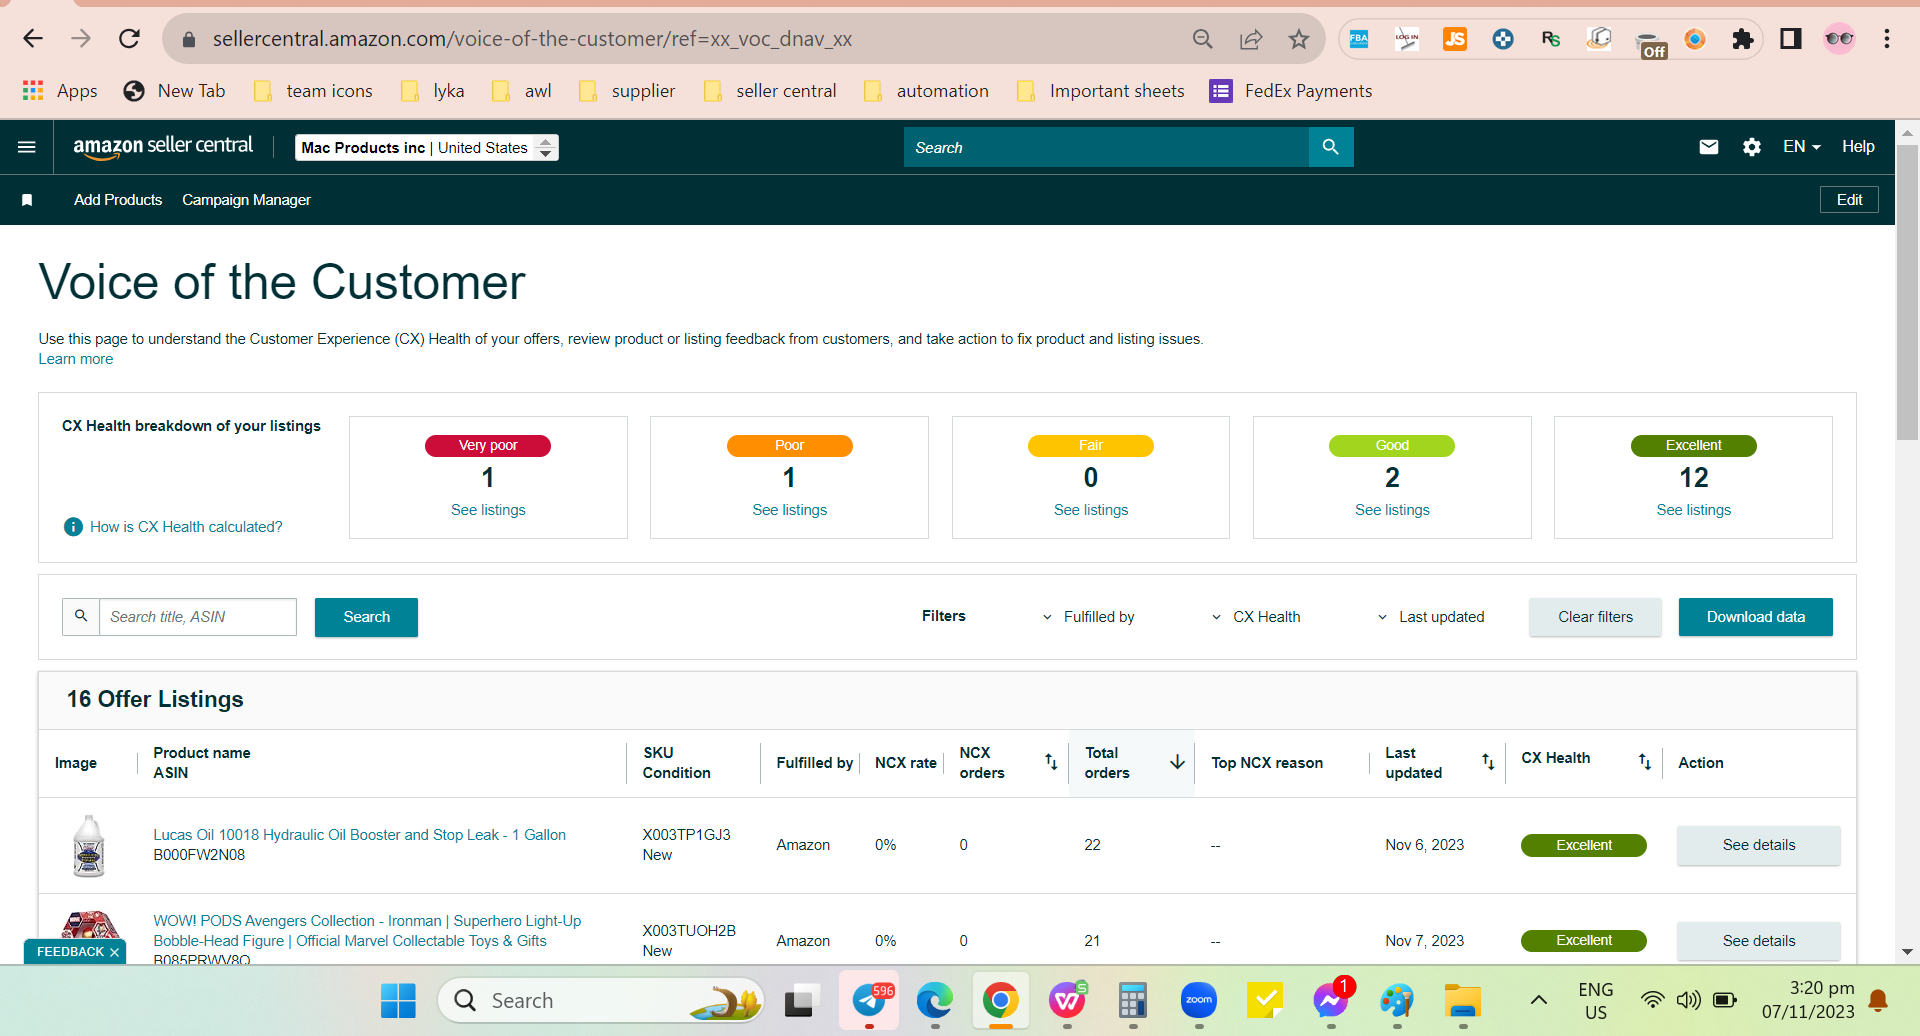Click Download data button
Screen dimensions: 1920x1036
click(x=1755, y=617)
